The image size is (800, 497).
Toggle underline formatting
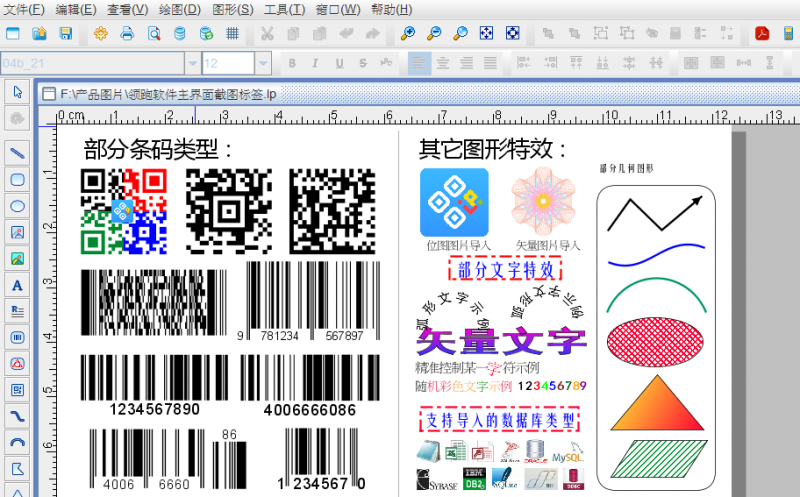click(x=339, y=63)
